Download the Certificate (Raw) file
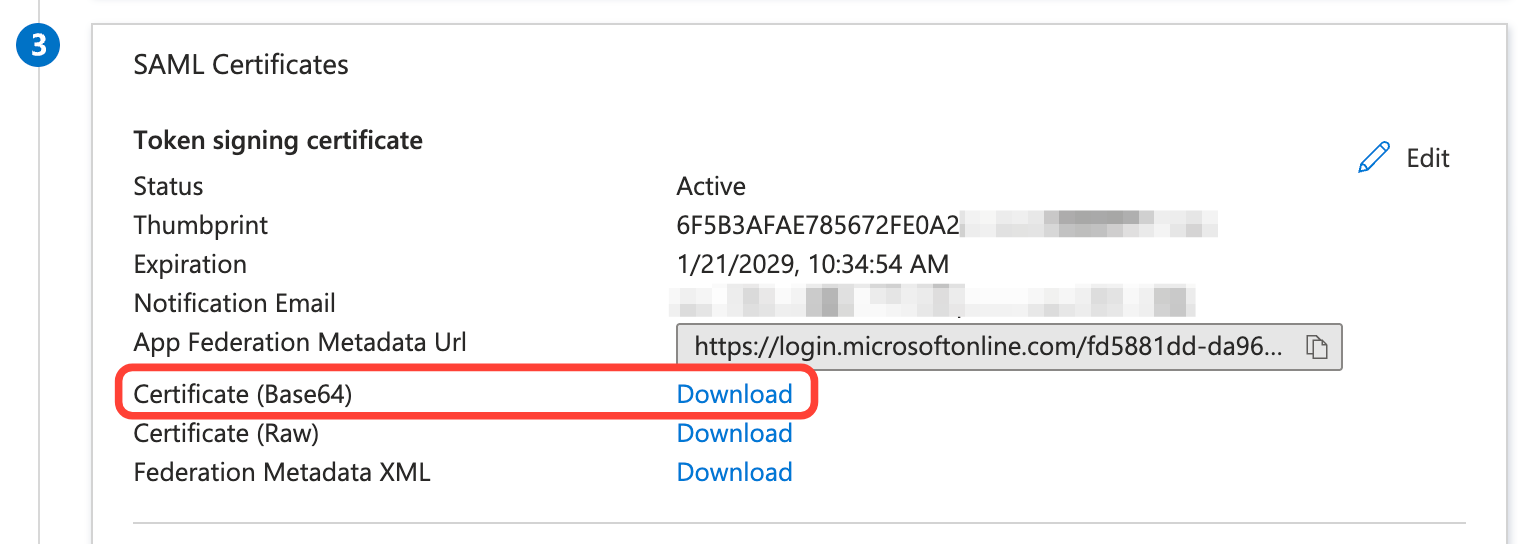 [x=734, y=433]
